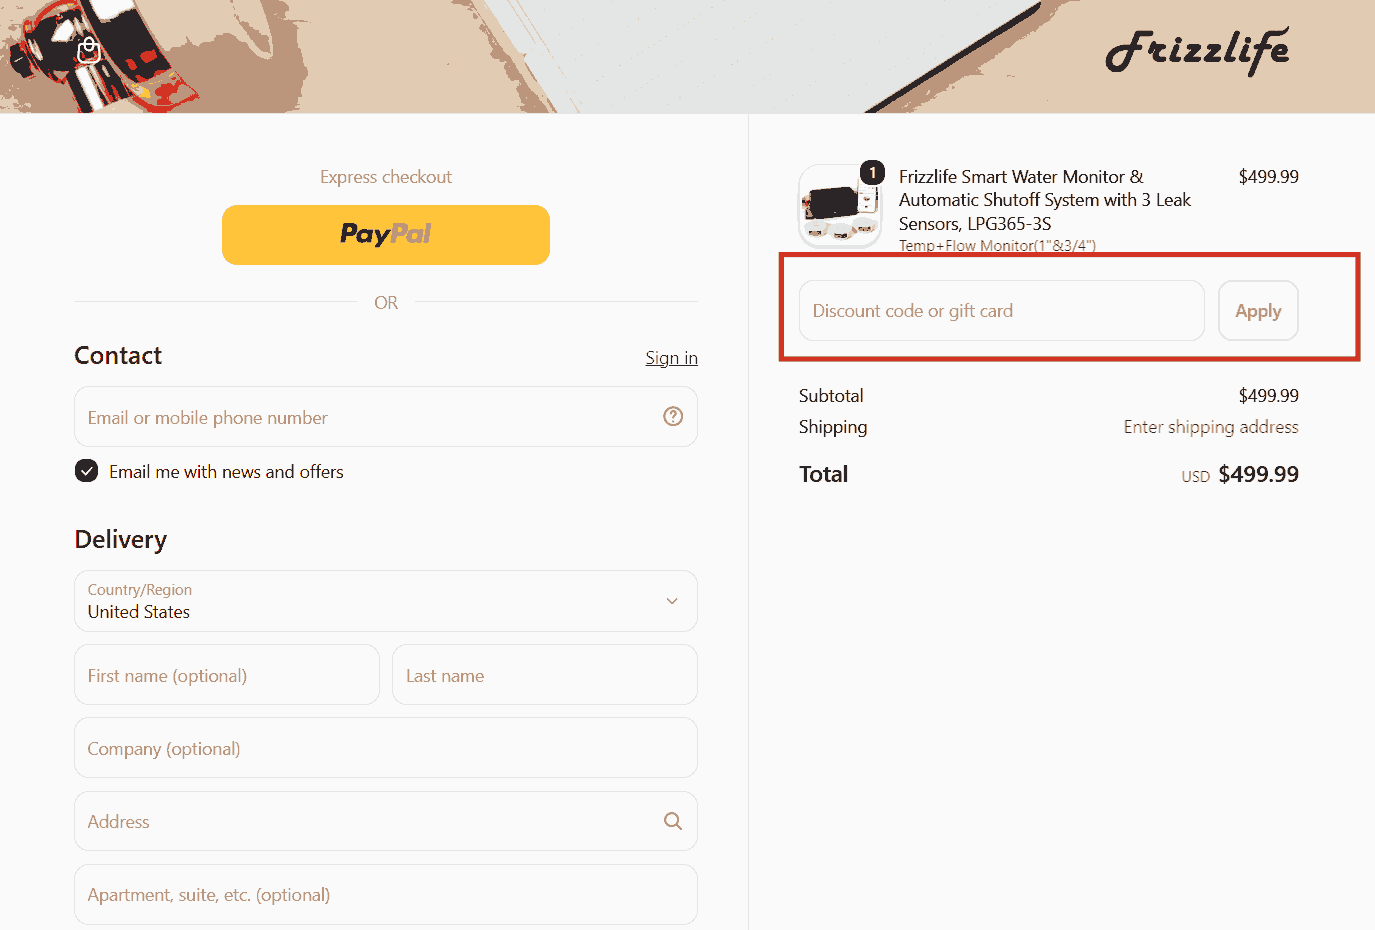The image size is (1375, 930).
Task: Focus the Discount code or gift card field
Action: 1002,311
